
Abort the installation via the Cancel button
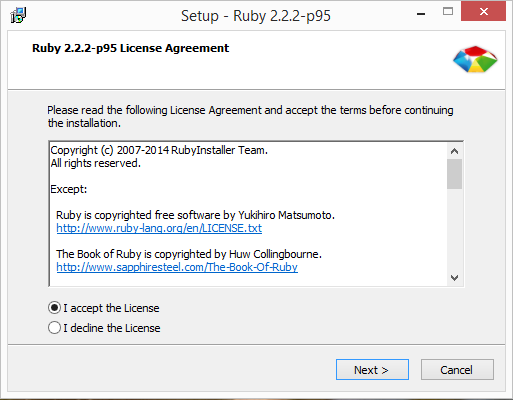point(457,370)
